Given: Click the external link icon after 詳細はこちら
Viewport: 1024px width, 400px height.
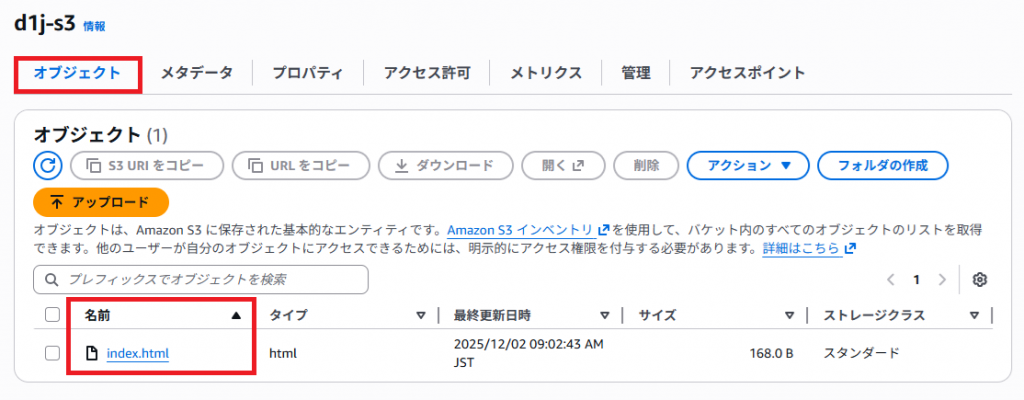Looking at the screenshot, I should click(x=850, y=248).
